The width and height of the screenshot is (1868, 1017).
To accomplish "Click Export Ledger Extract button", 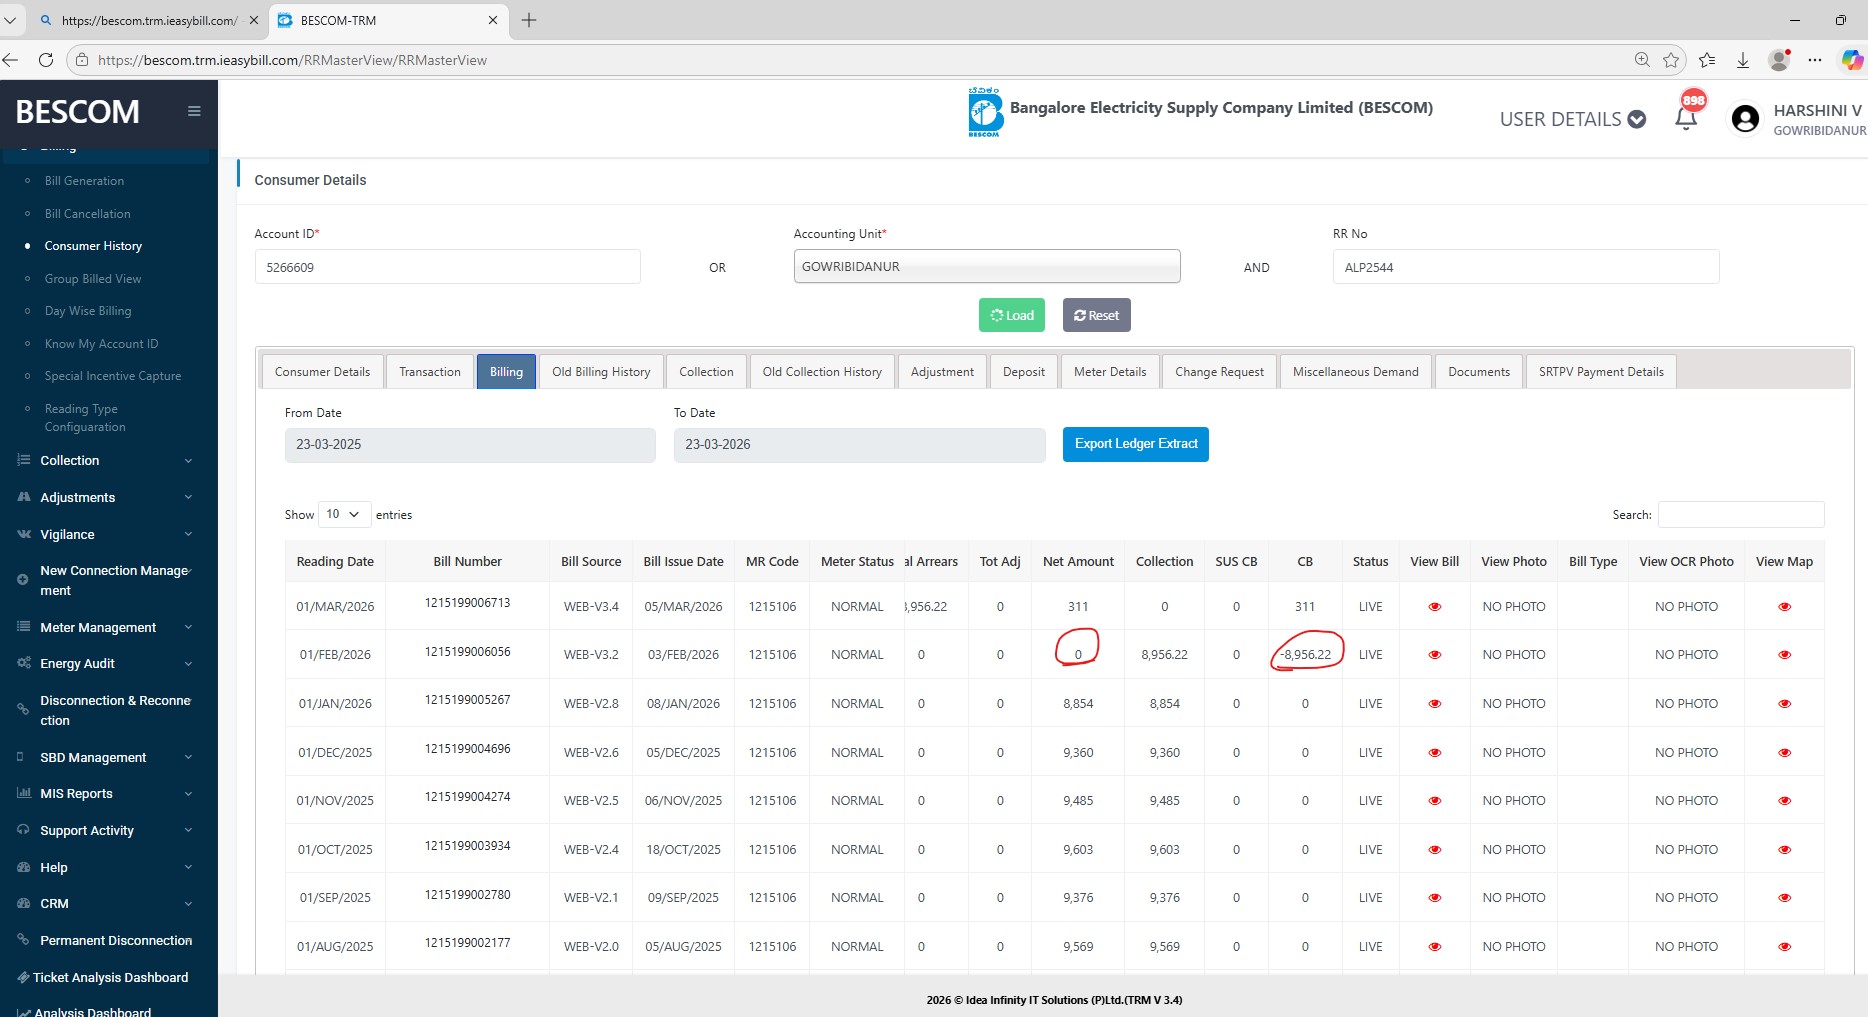I will (x=1135, y=444).
